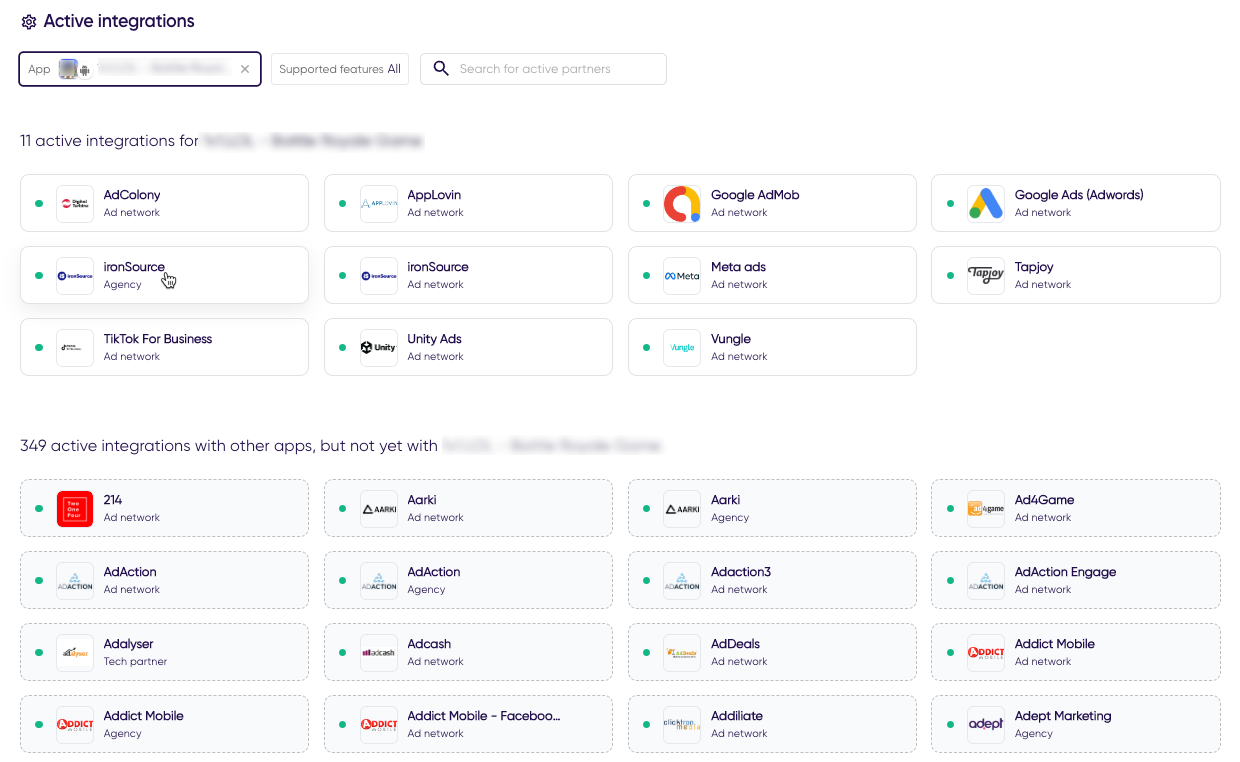Click the Meta ads logo
This screenshot has width=1240, height=762.
point(682,275)
